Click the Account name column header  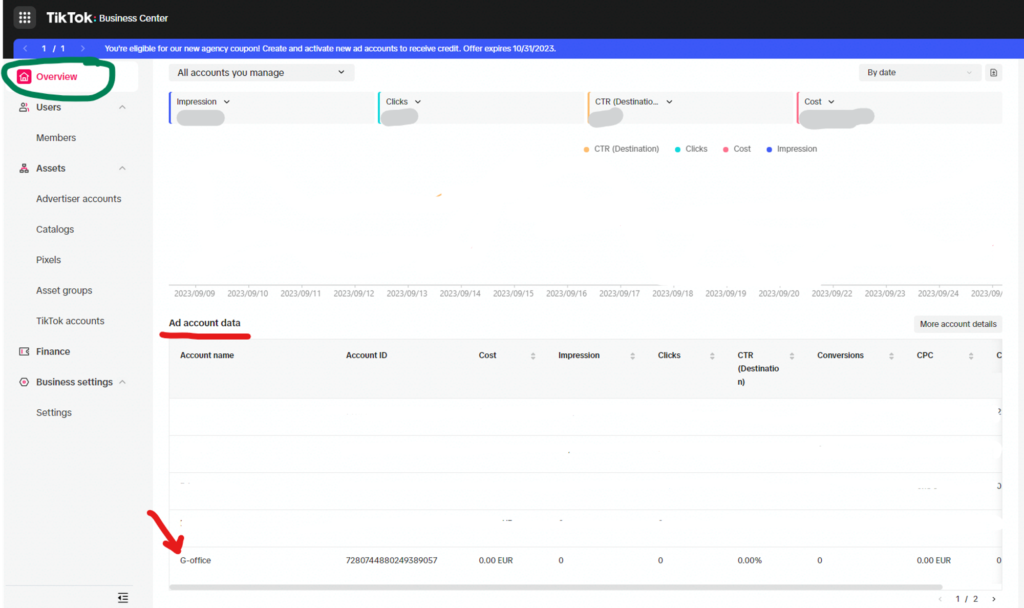(207, 355)
